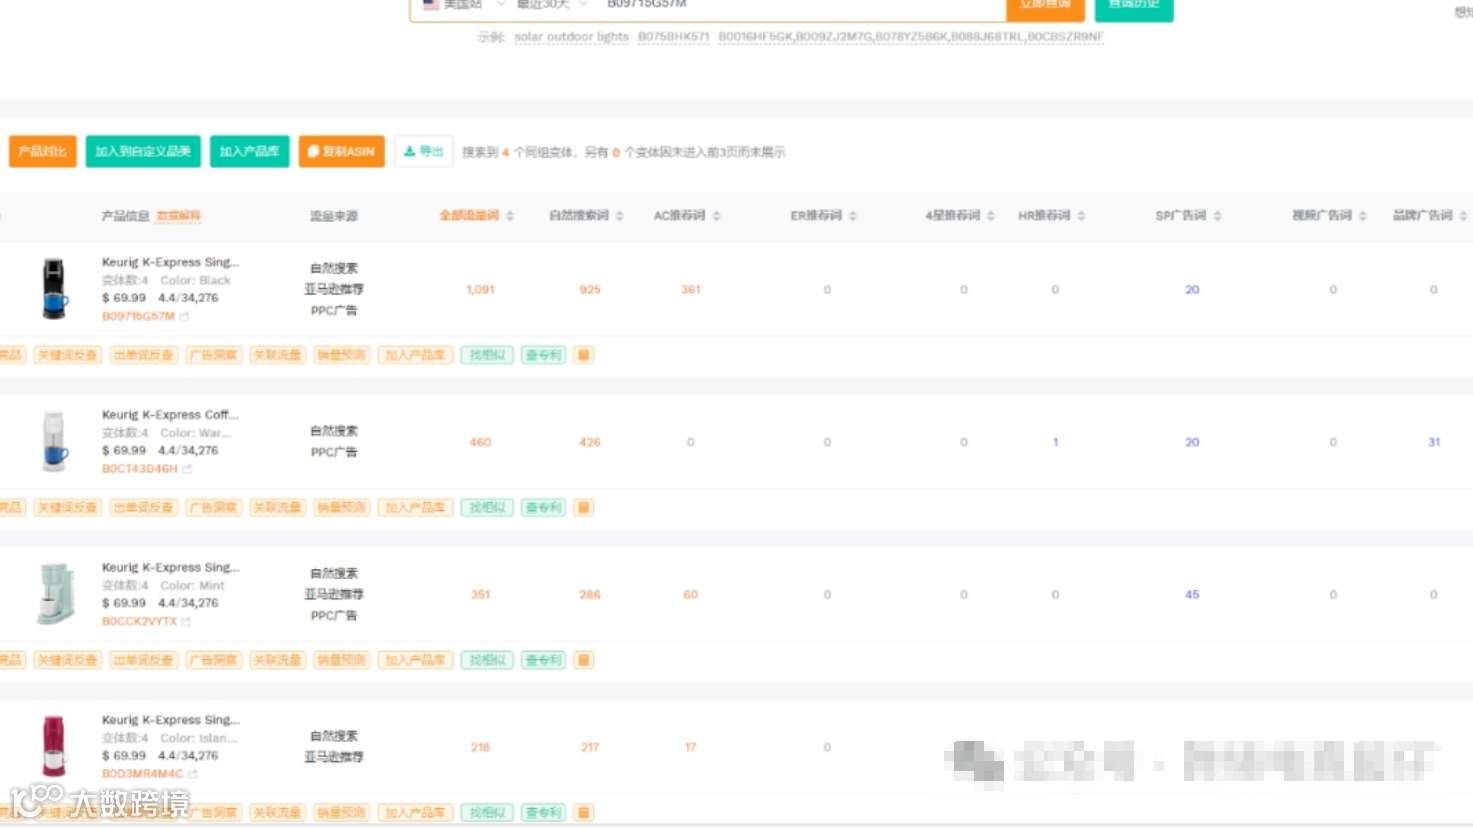
Task: Click 出单词反查 tag in the Black row
Action: pyautogui.click(x=143, y=355)
